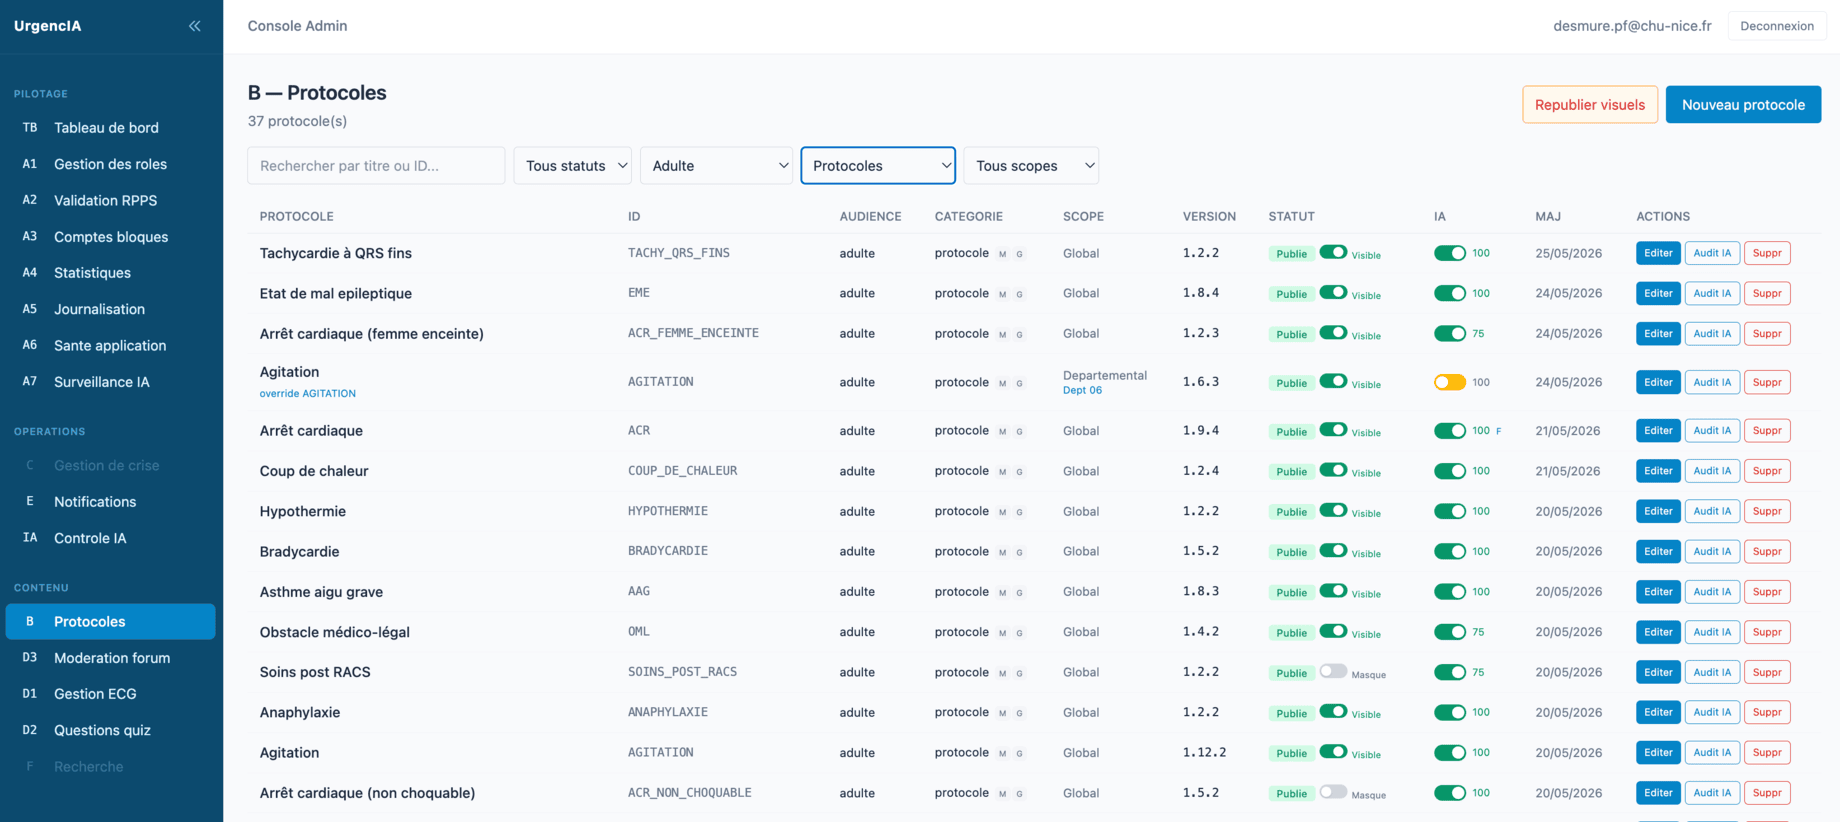The height and width of the screenshot is (822, 1840).
Task: Open Moderation forum section
Action: tap(110, 658)
